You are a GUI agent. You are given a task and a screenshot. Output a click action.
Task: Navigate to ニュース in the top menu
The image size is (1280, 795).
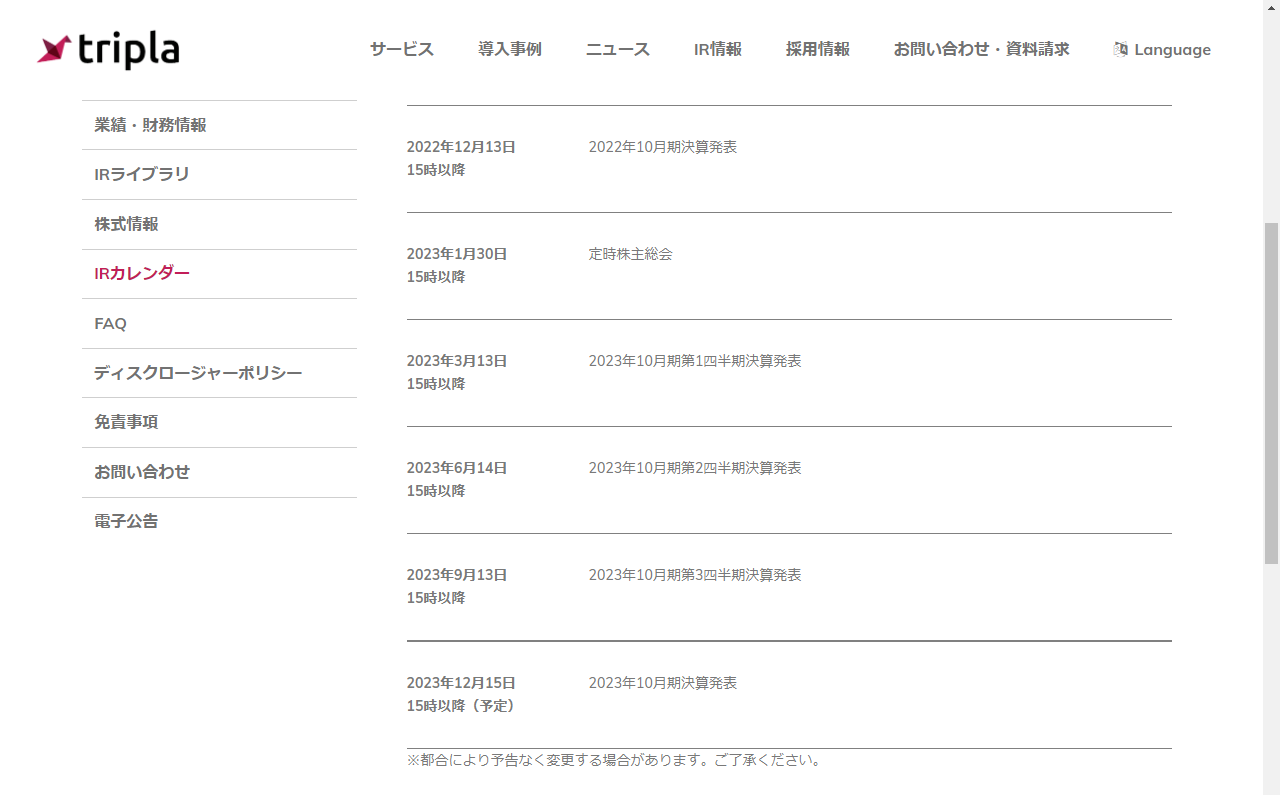pyautogui.click(x=617, y=48)
